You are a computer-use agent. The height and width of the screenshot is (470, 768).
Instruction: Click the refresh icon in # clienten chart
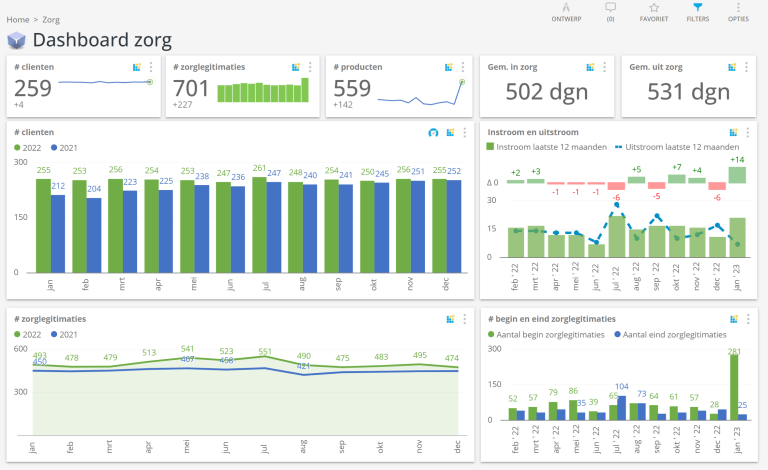pyautogui.click(x=433, y=132)
